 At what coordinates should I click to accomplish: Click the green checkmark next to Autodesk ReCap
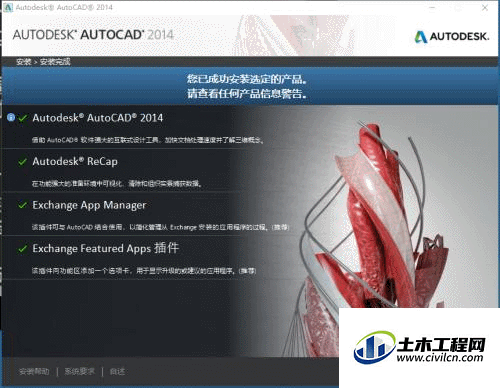tap(23, 162)
